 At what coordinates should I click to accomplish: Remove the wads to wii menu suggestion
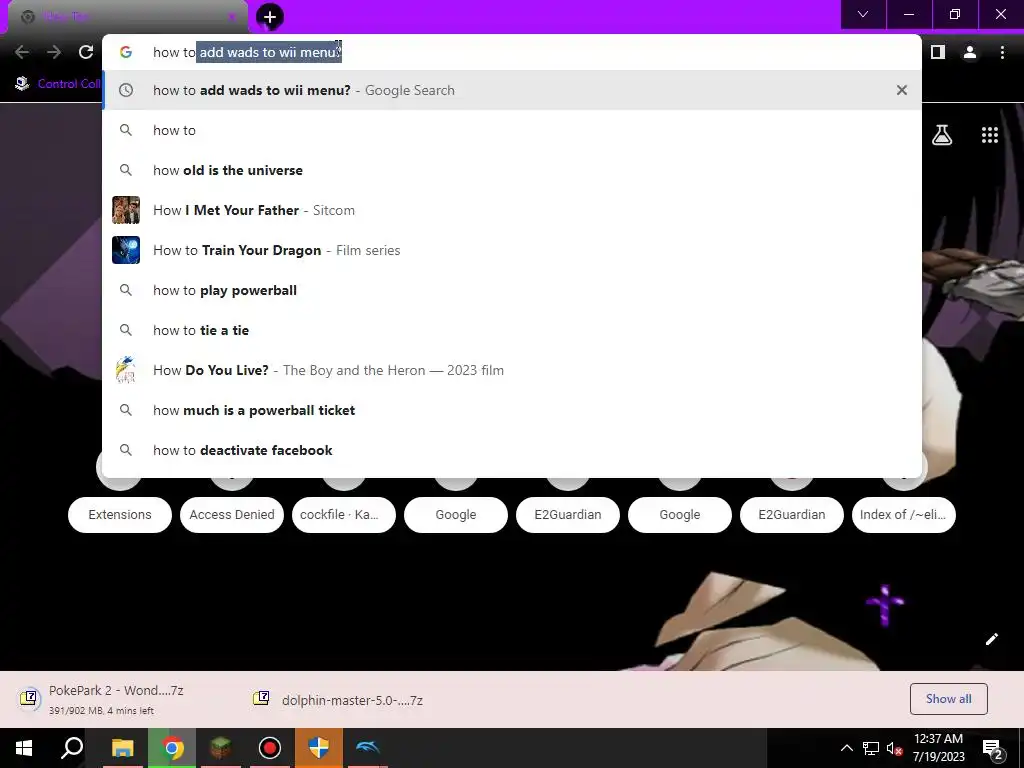click(901, 90)
